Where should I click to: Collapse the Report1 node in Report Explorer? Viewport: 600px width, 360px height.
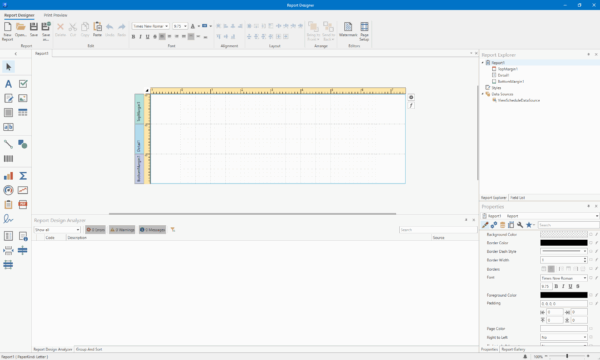pos(483,63)
